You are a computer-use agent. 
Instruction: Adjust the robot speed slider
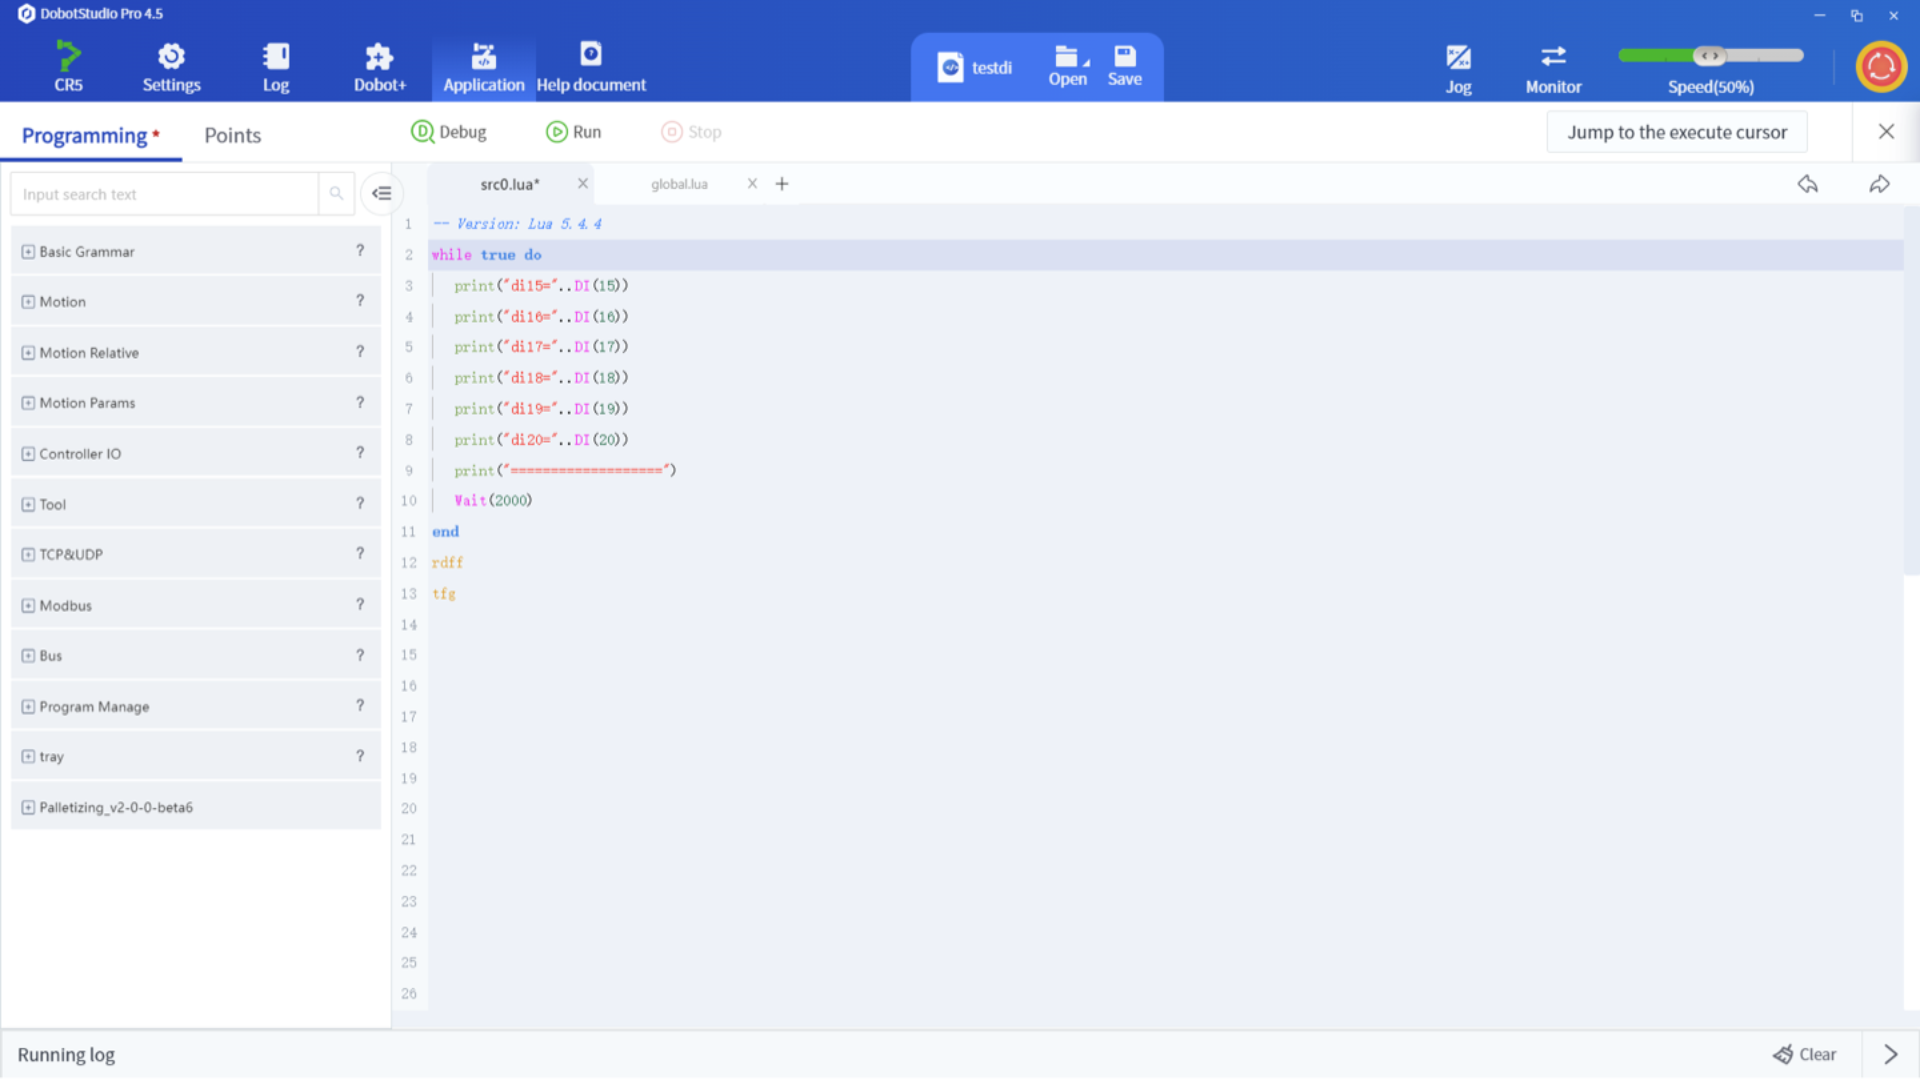pos(1711,56)
